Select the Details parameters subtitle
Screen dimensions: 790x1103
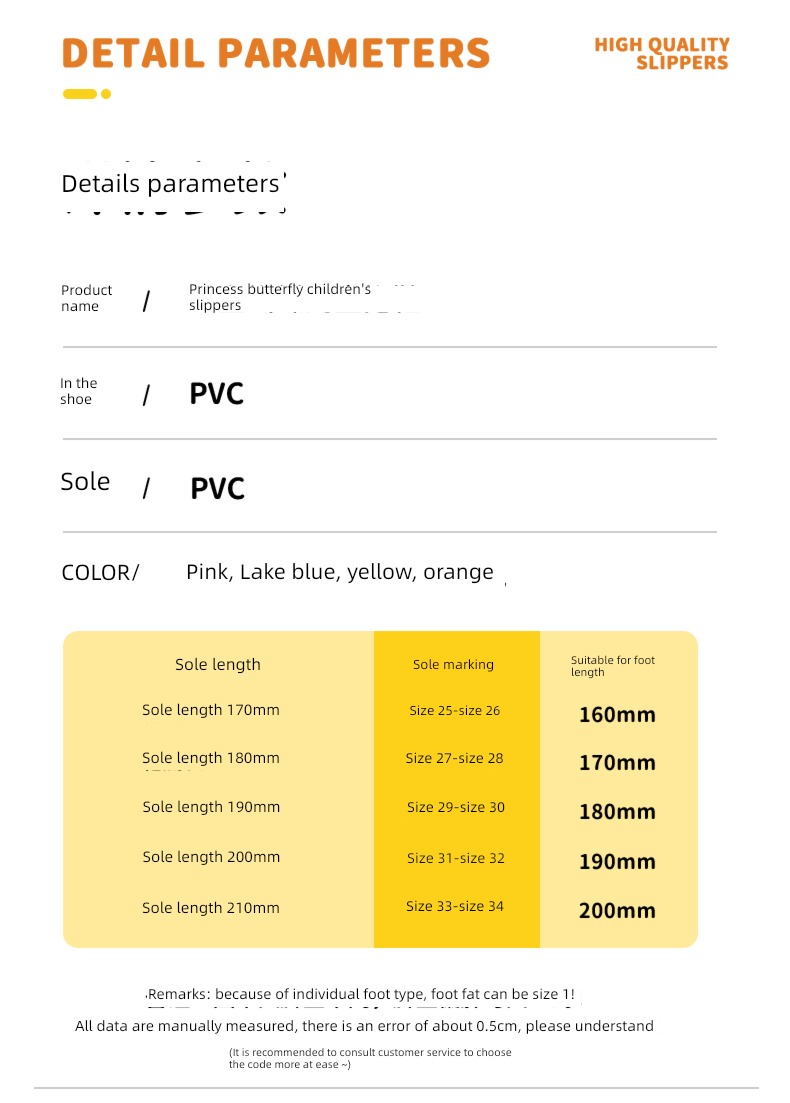(173, 184)
